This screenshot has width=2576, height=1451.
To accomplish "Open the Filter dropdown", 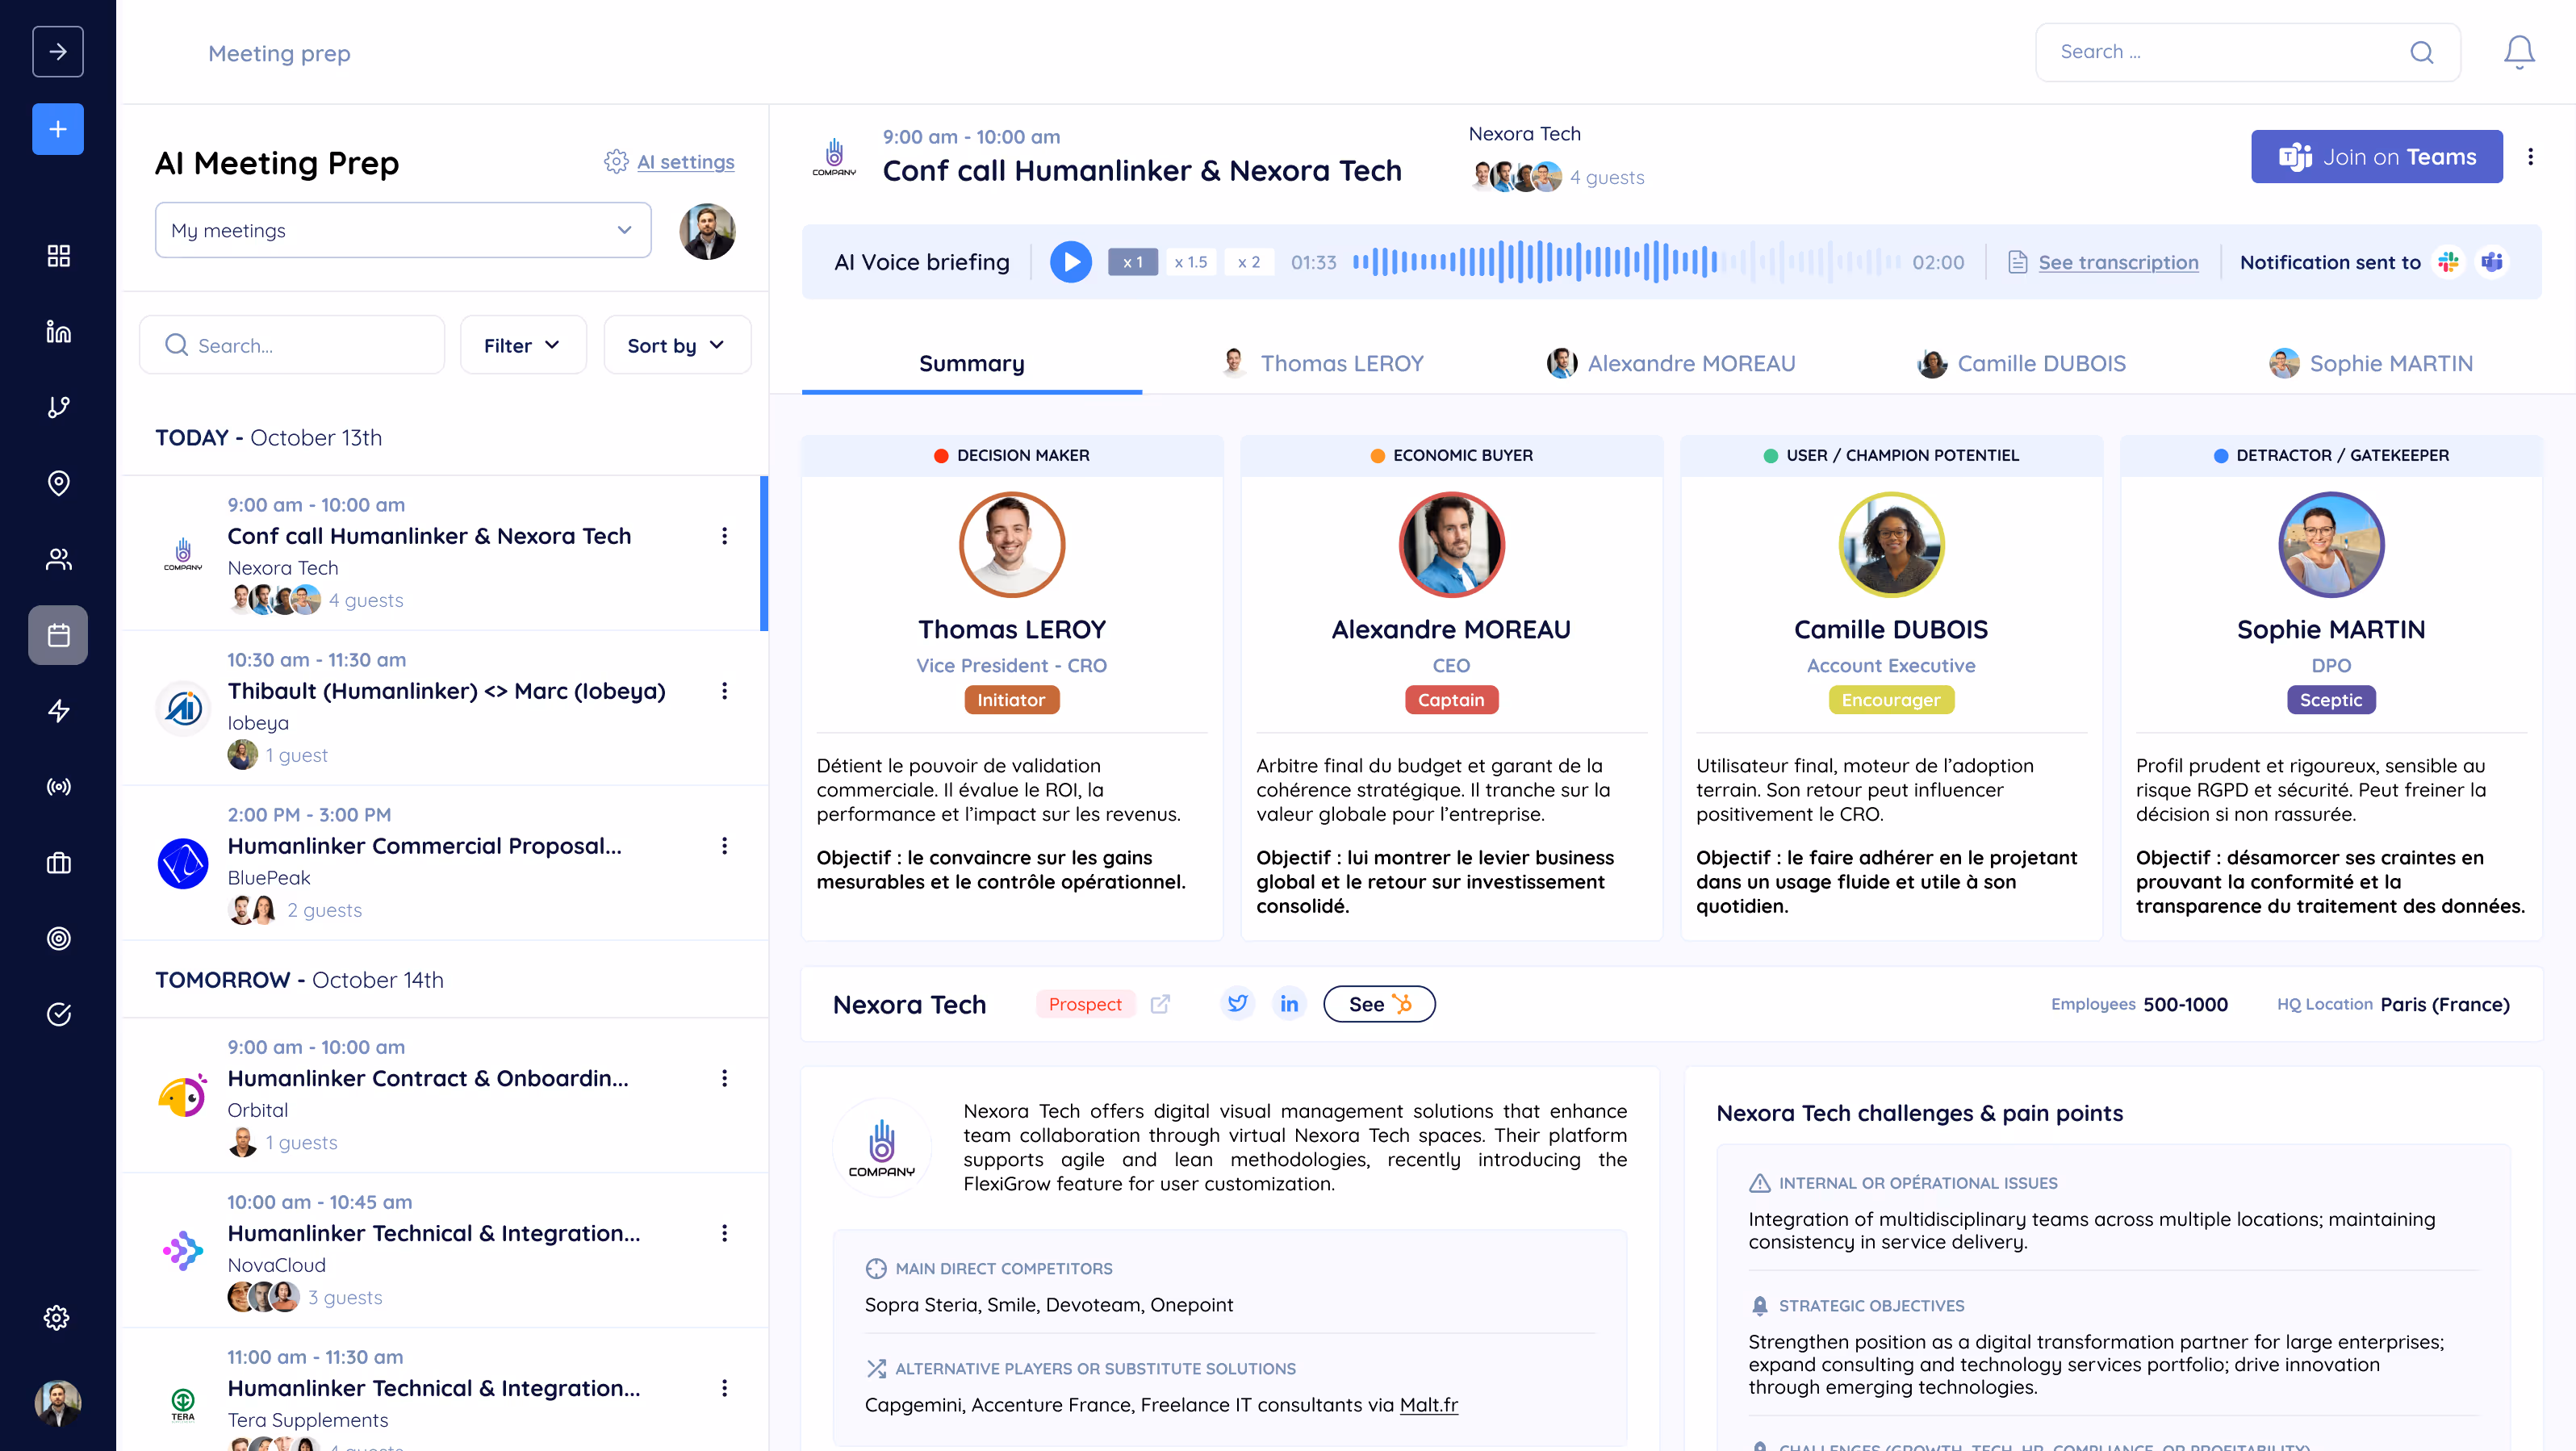I will pos(522,345).
